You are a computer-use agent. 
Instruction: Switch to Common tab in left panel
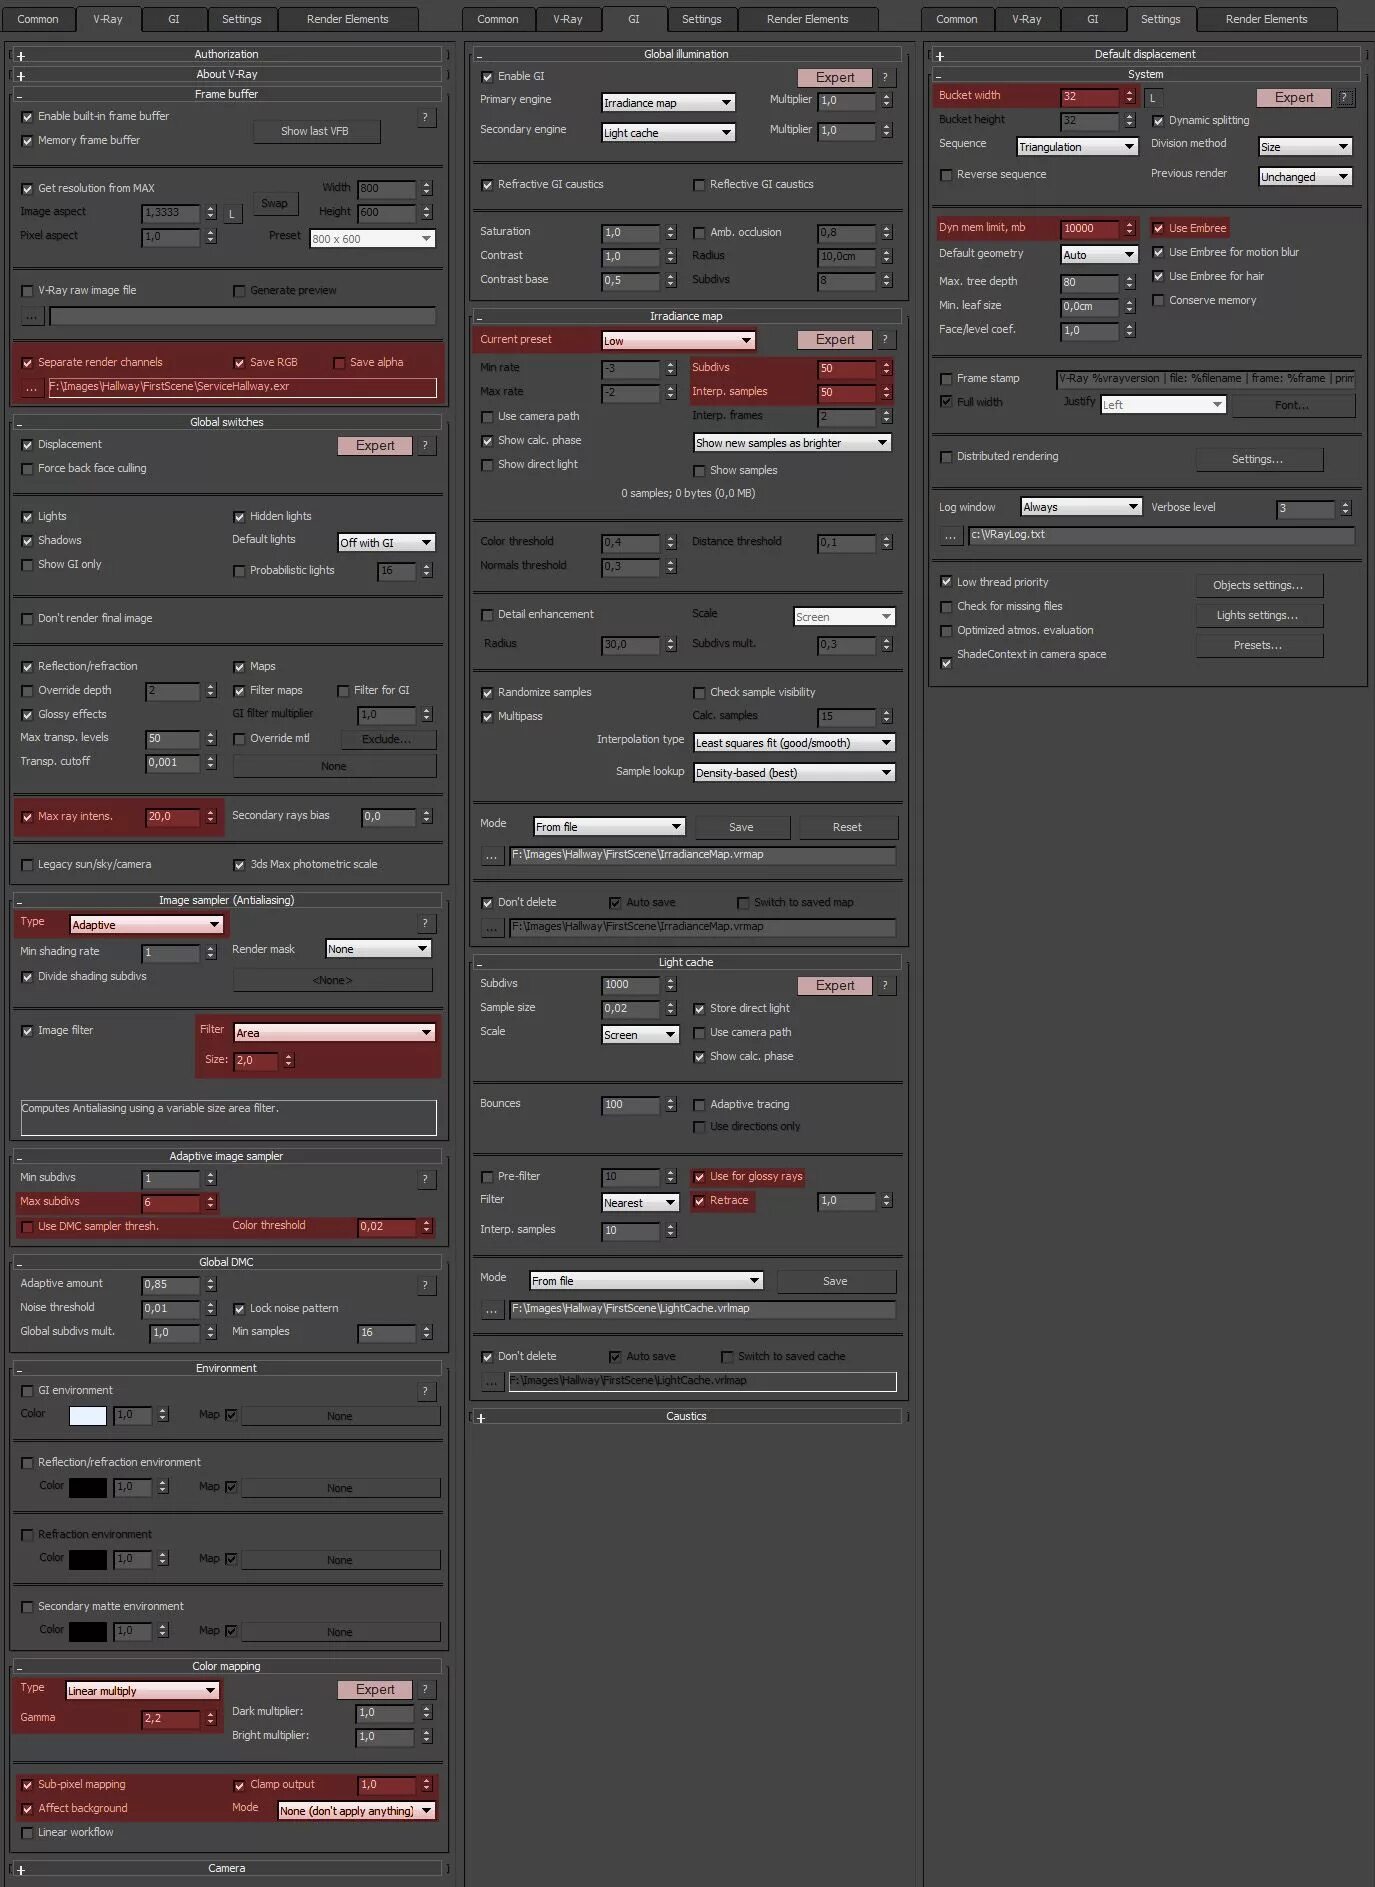tap(38, 19)
